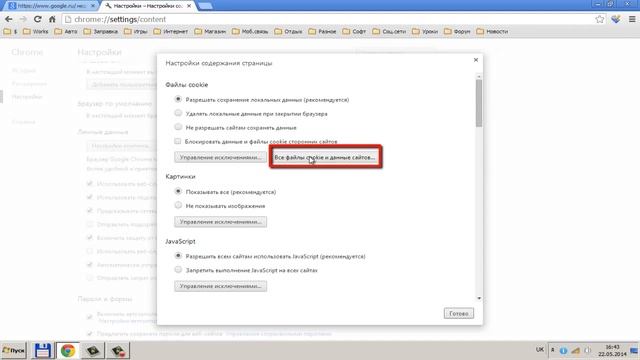This screenshot has height=360, width=640.
Task: Reload the page with the refresh icon
Action: (38, 19)
